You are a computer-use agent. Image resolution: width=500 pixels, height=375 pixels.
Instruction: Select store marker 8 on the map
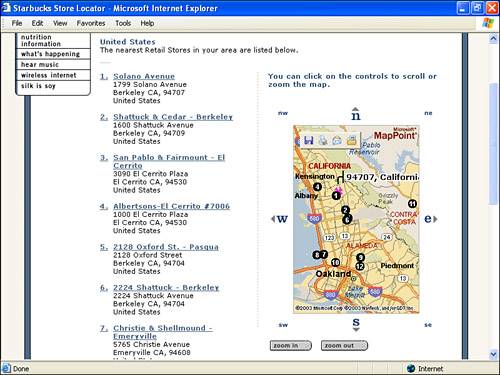(317, 255)
